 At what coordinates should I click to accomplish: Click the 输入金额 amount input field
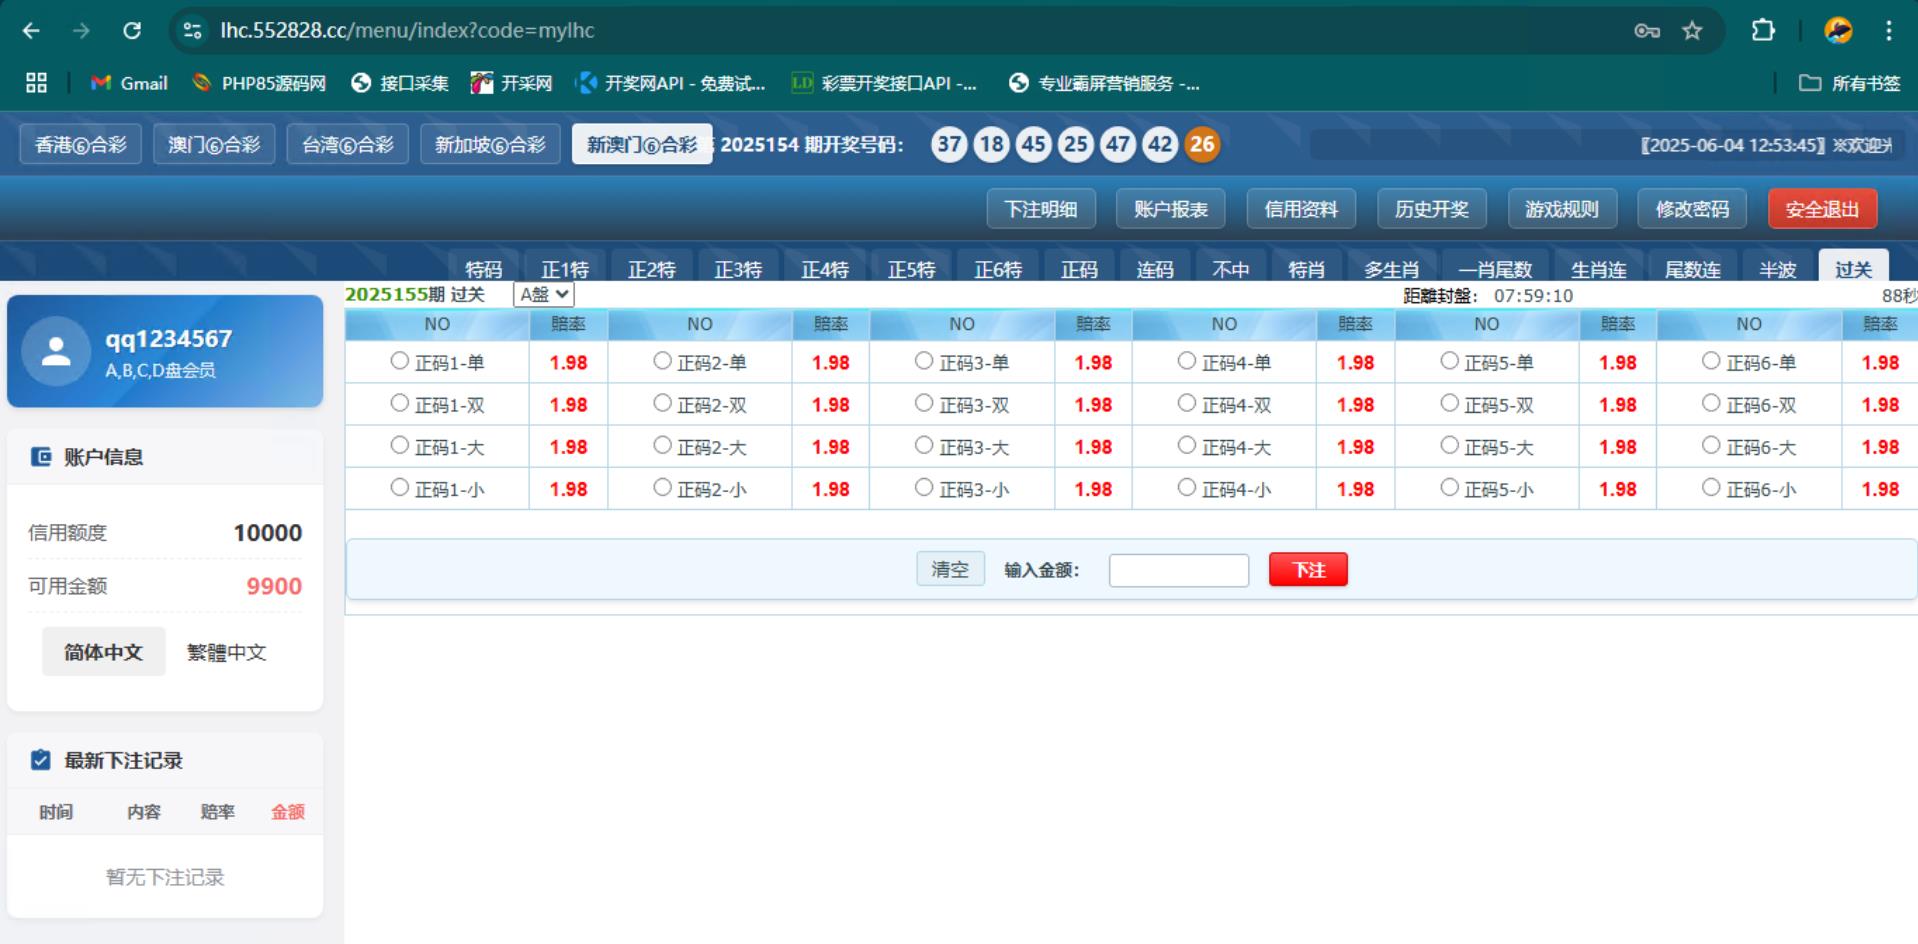coord(1178,570)
